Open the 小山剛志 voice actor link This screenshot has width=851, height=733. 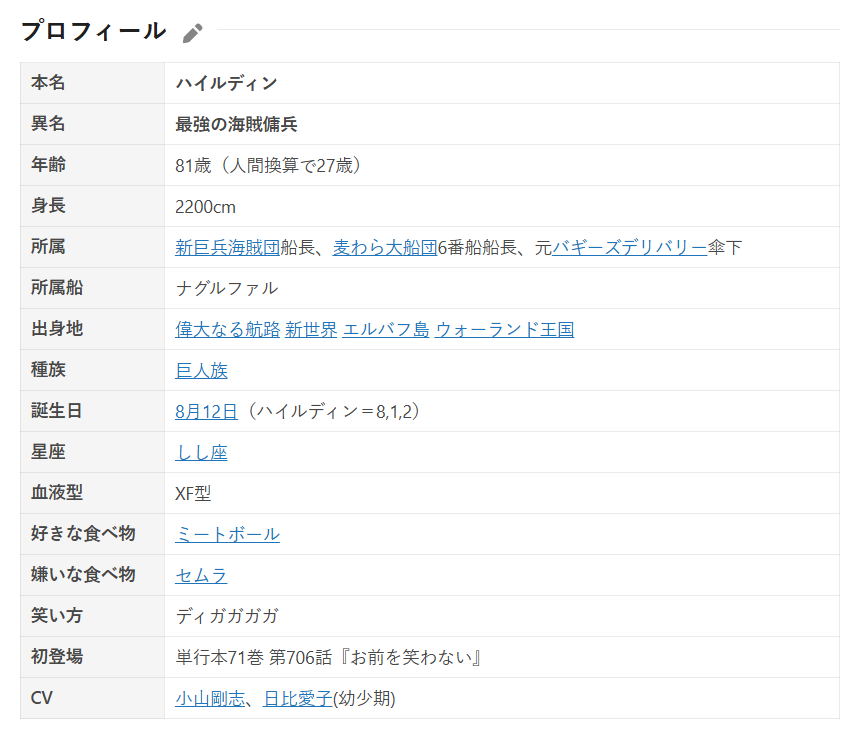click(x=210, y=699)
